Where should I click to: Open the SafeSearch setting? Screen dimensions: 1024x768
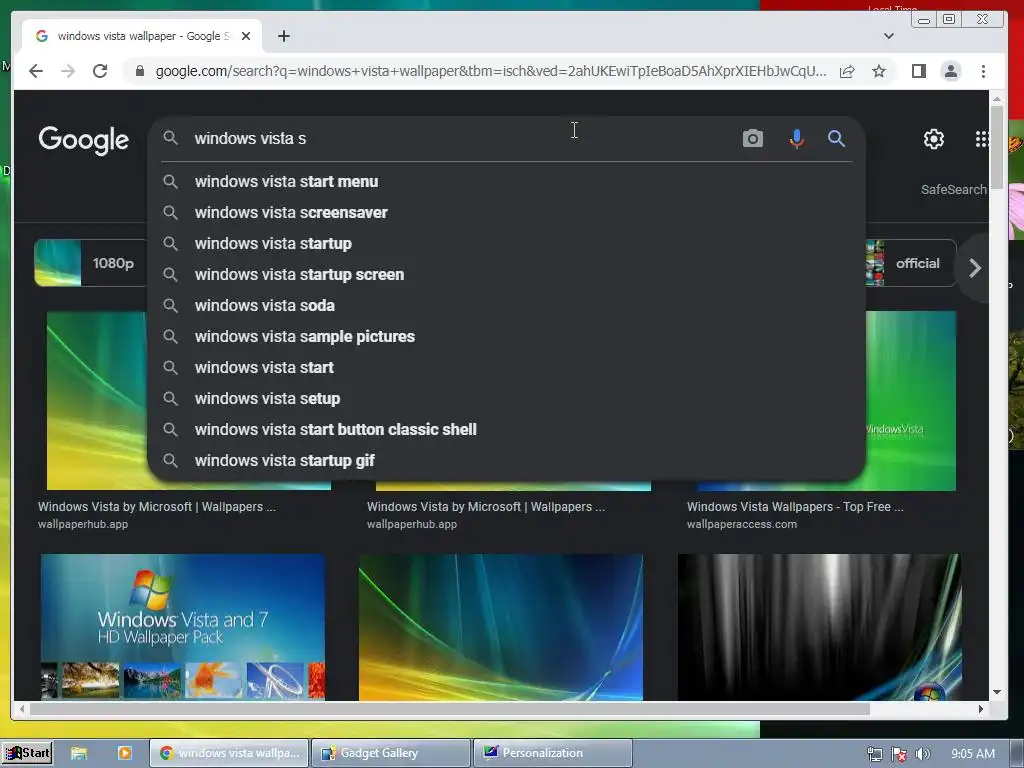coord(953,189)
